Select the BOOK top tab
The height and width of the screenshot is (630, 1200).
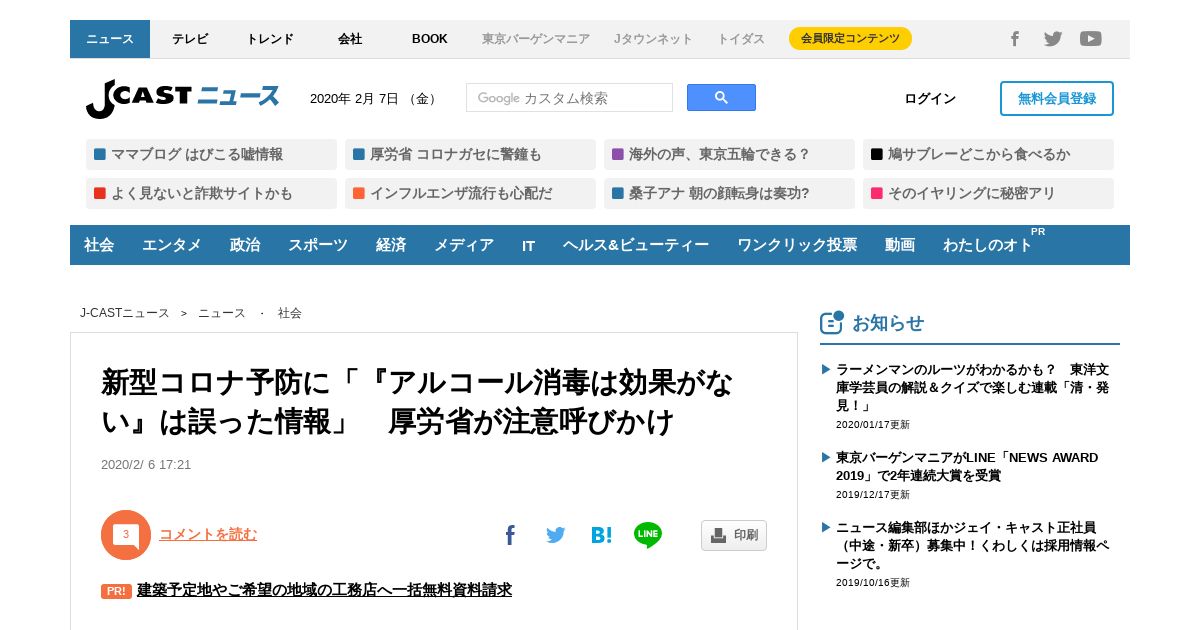[430, 39]
